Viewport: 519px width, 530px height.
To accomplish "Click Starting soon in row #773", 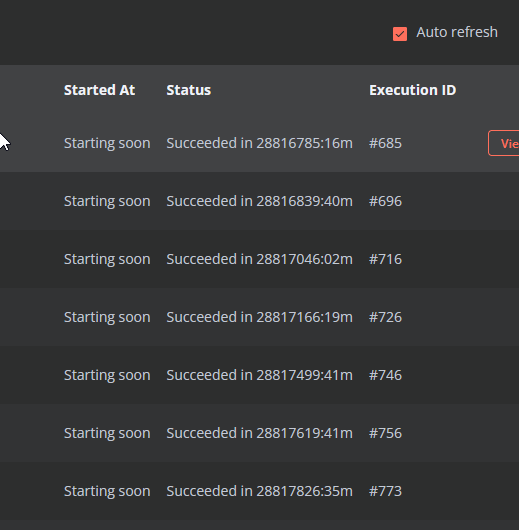I will pyautogui.click(x=107, y=492).
